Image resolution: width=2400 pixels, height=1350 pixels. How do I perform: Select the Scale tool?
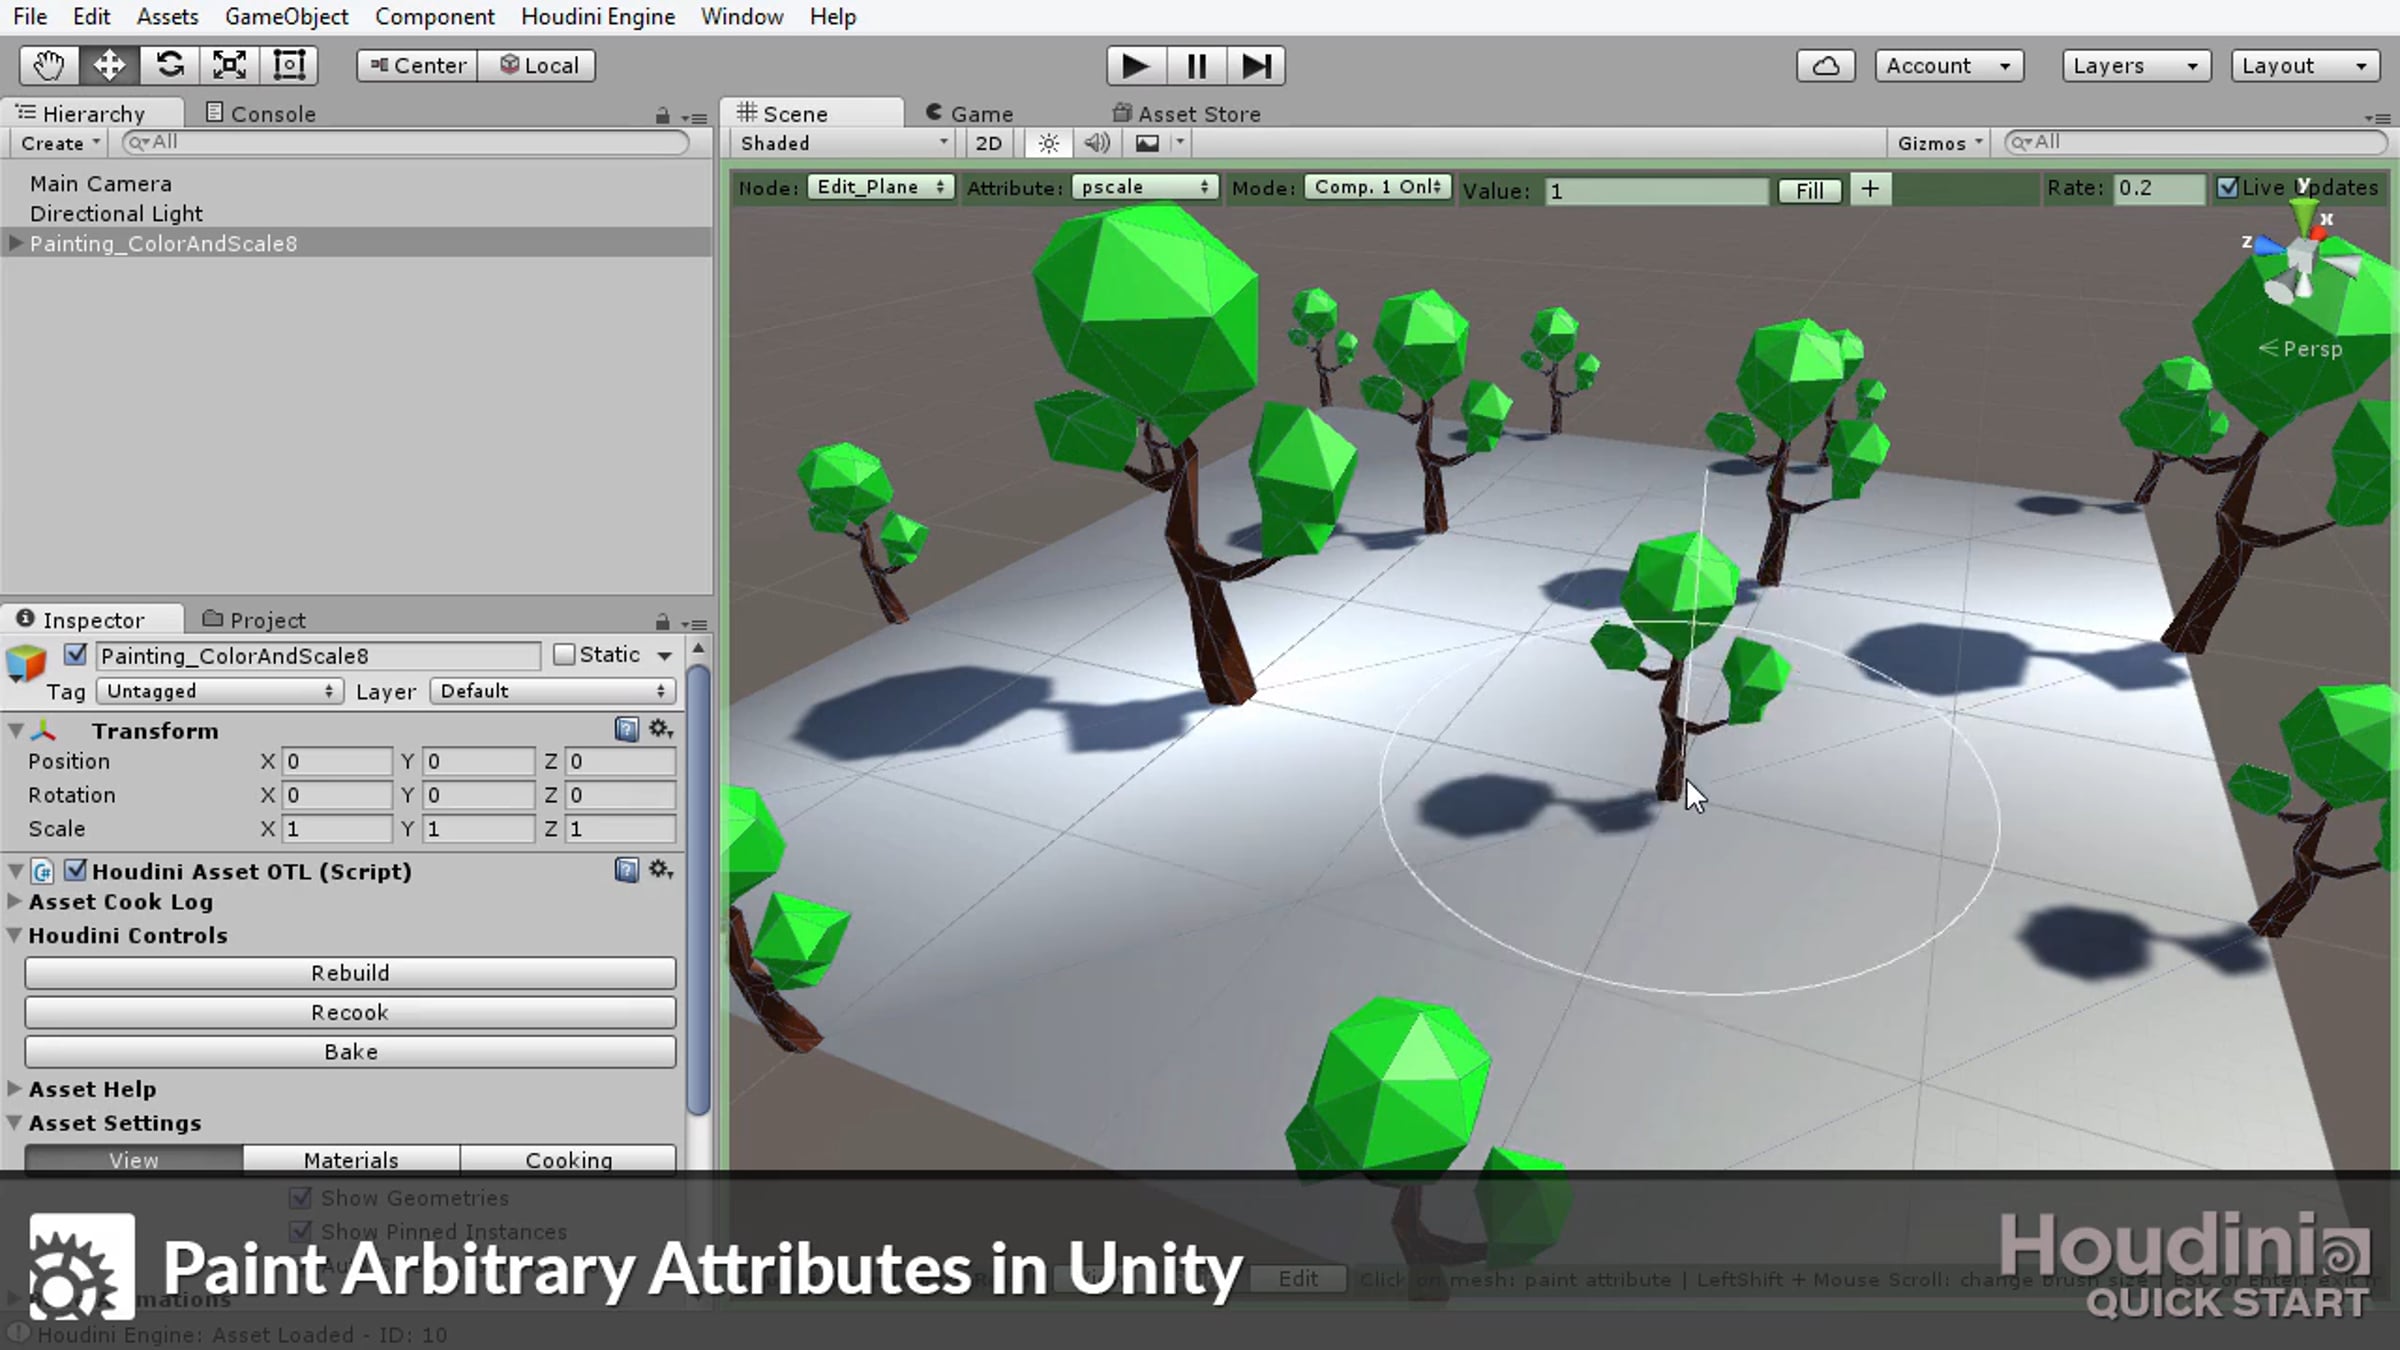(x=229, y=66)
